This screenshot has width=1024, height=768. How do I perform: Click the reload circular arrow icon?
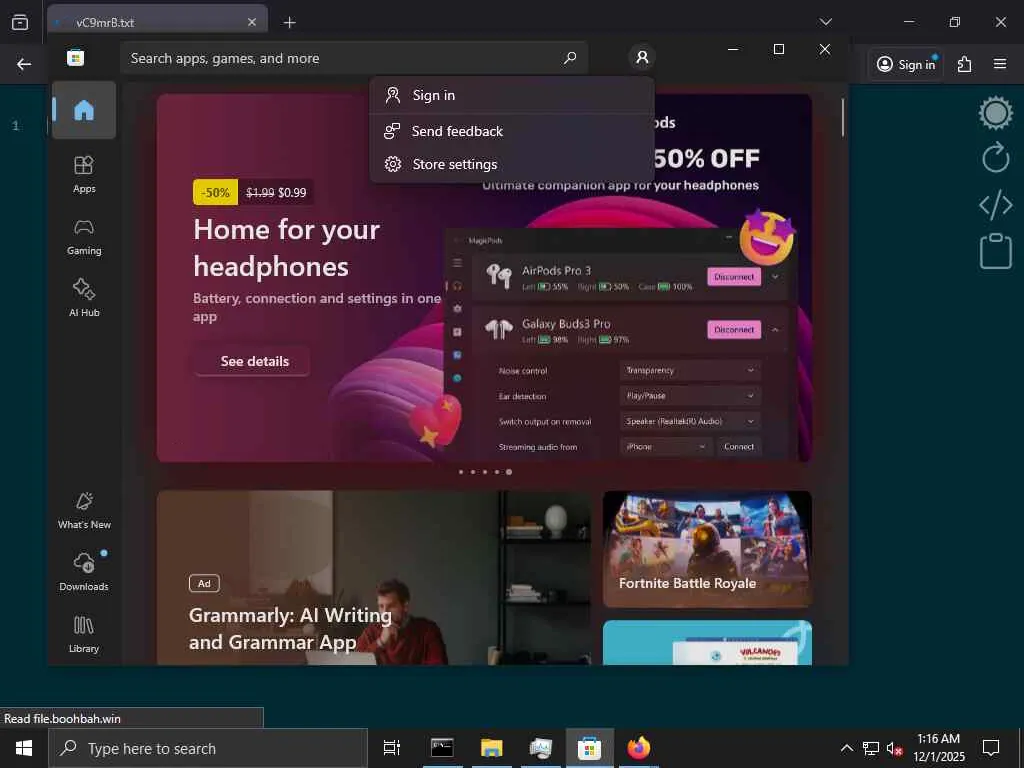click(x=995, y=157)
